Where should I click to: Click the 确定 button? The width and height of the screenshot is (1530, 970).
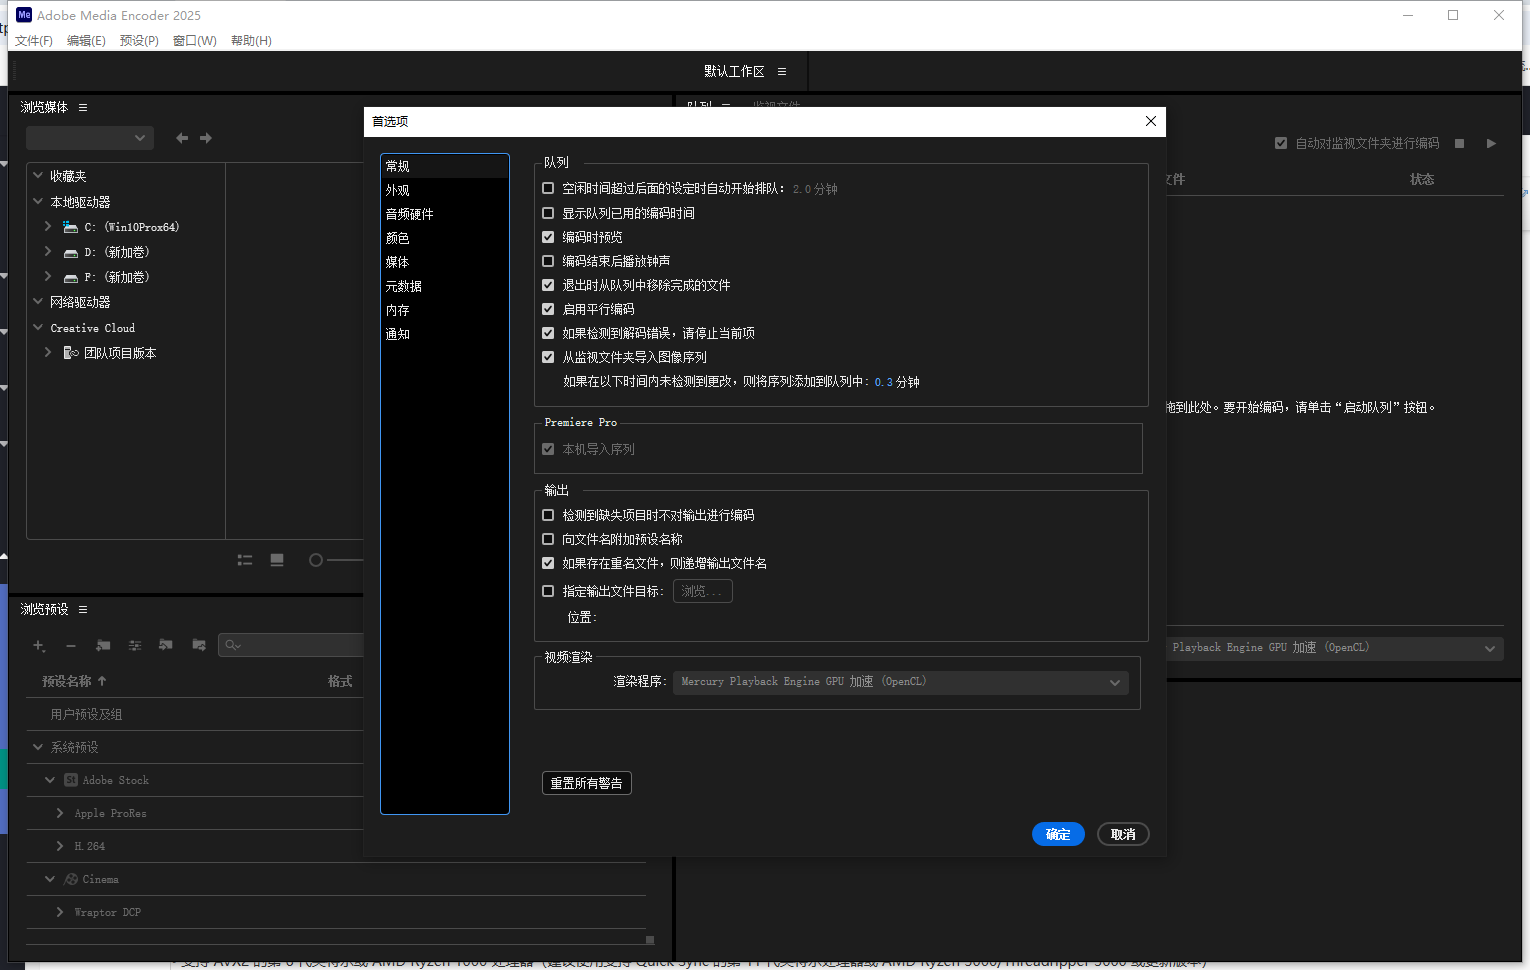1058,834
